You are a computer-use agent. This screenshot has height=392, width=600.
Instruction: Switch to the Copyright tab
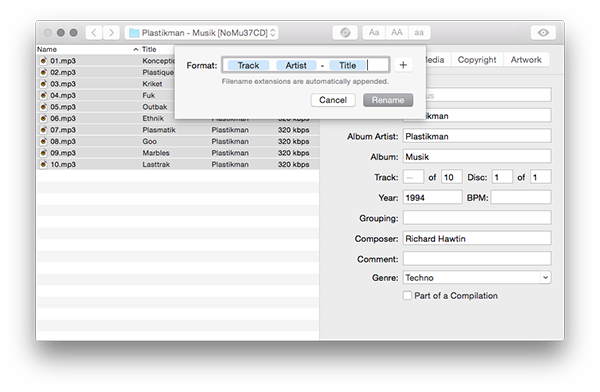477,60
